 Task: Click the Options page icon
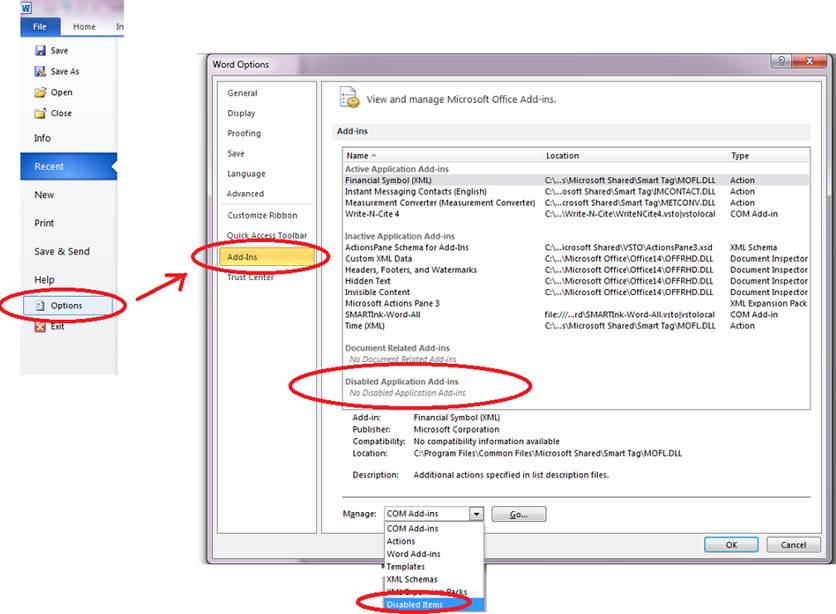click(x=39, y=305)
